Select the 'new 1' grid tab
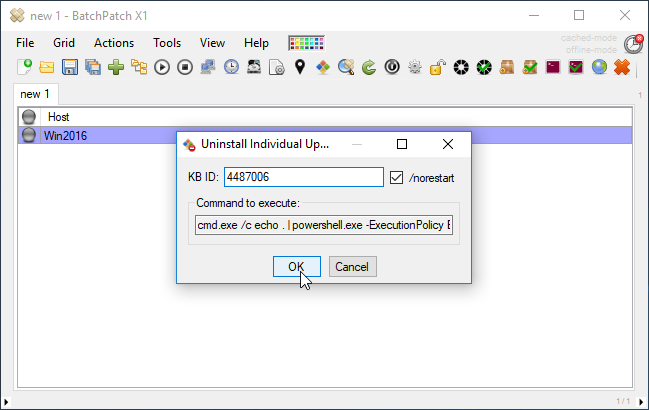649x410 pixels. click(x=35, y=94)
